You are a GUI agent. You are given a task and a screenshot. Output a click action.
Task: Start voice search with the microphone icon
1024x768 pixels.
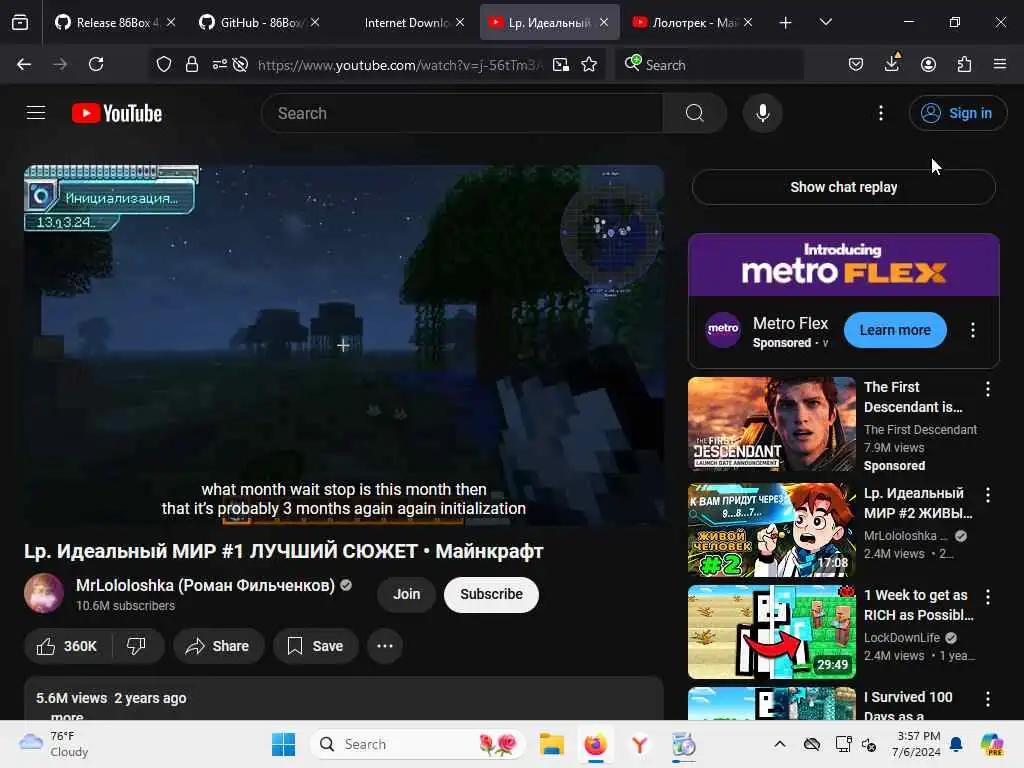coord(762,113)
